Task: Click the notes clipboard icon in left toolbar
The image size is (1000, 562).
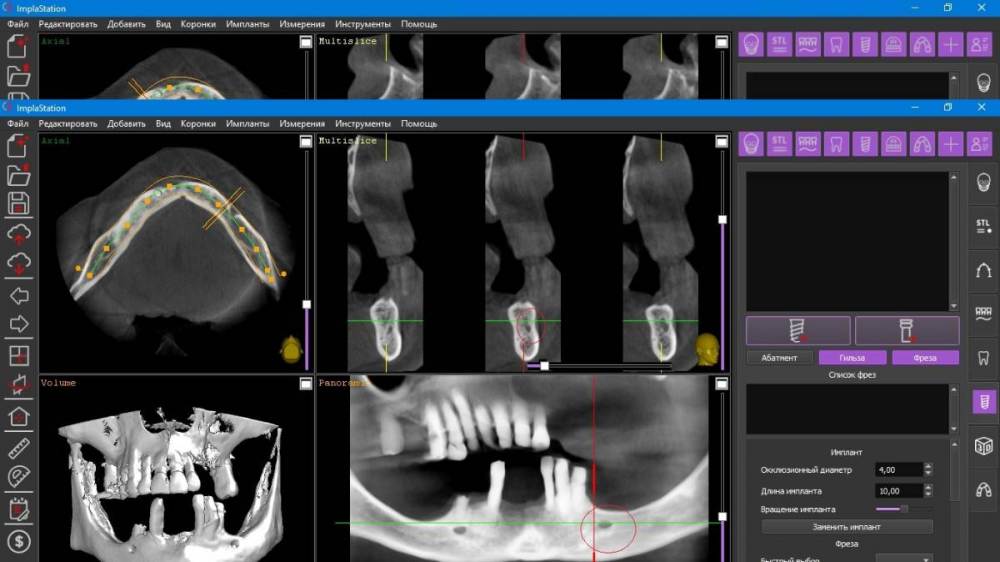Action: pos(18,510)
